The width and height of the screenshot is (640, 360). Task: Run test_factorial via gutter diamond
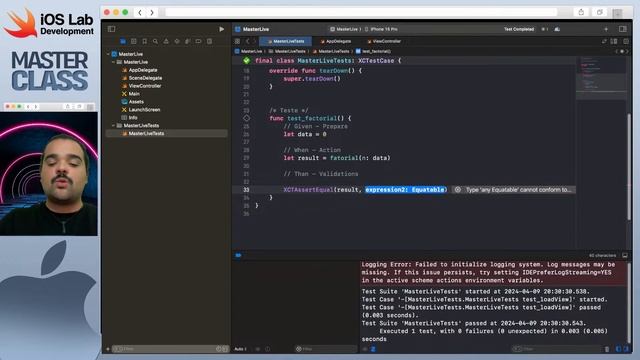point(247,118)
